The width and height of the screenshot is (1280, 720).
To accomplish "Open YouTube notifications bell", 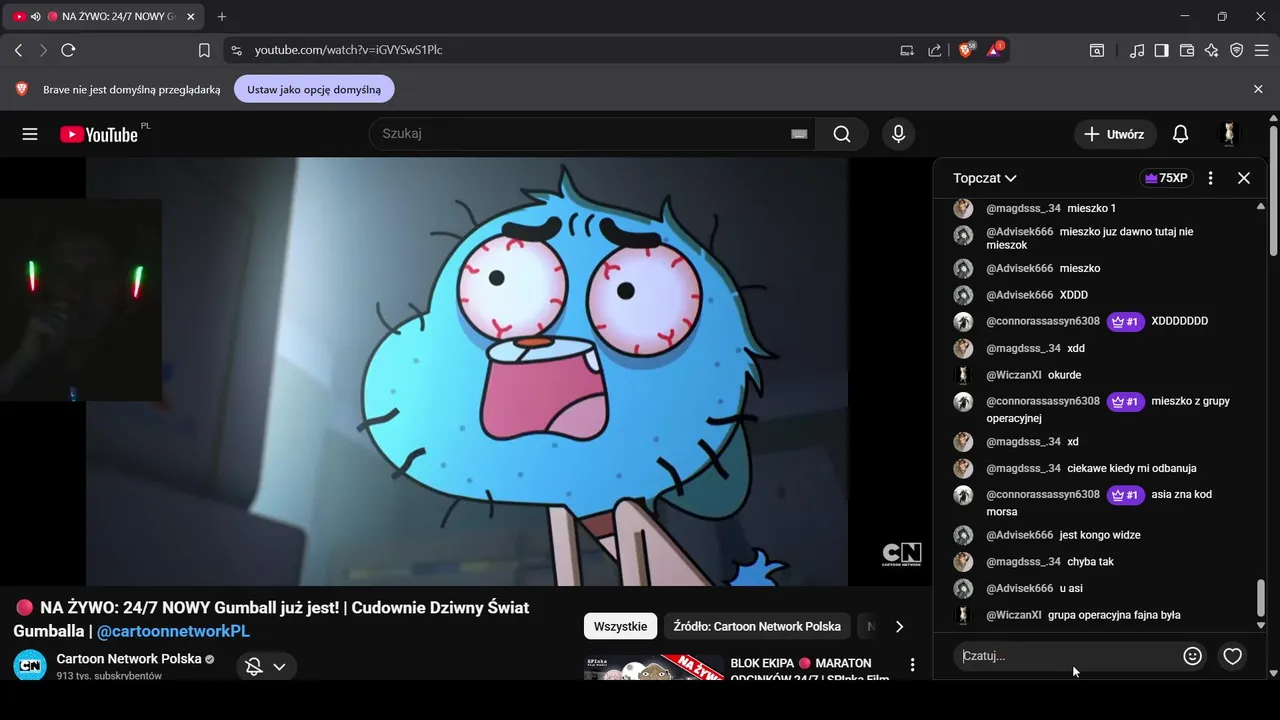I will tap(1180, 134).
